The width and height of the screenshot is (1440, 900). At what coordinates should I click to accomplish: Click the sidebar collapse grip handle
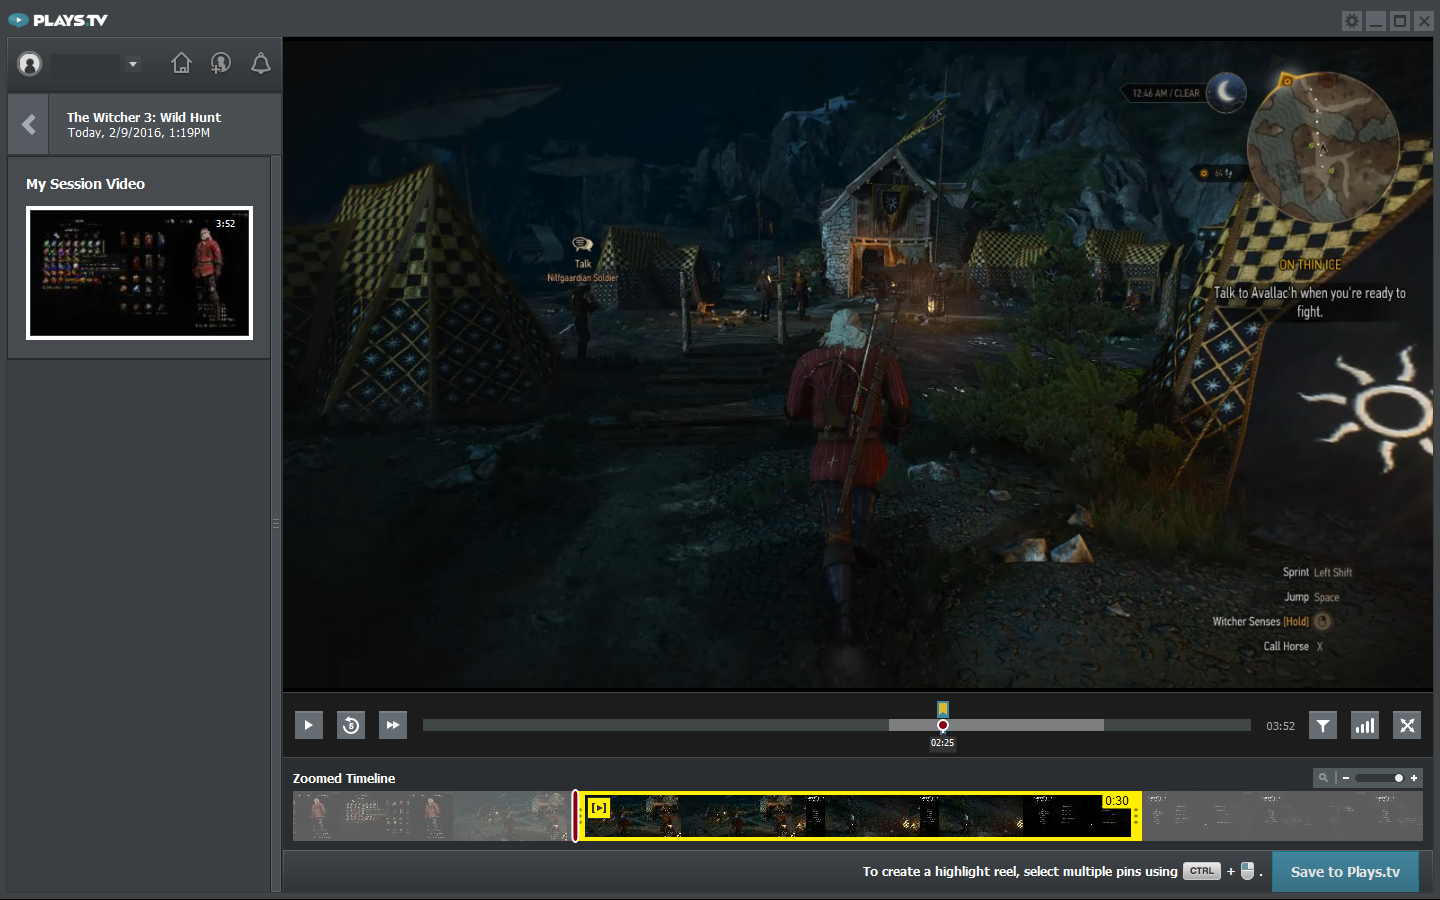pos(276,523)
